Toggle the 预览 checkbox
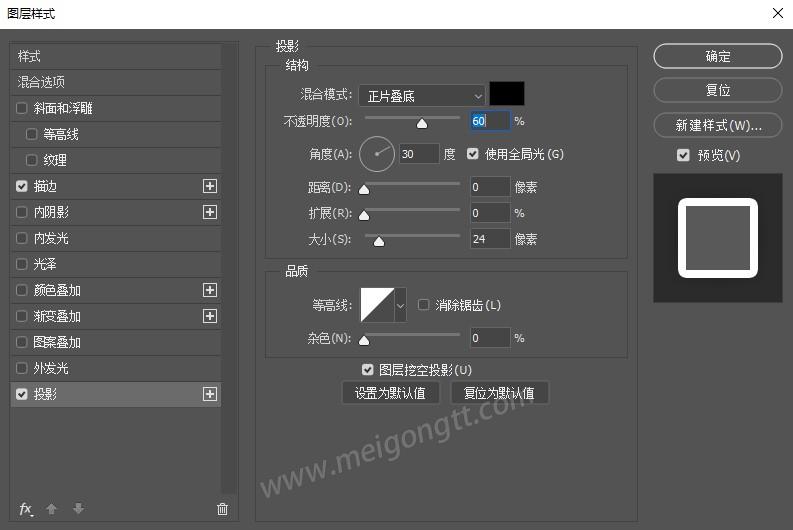793x530 pixels. [683, 155]
